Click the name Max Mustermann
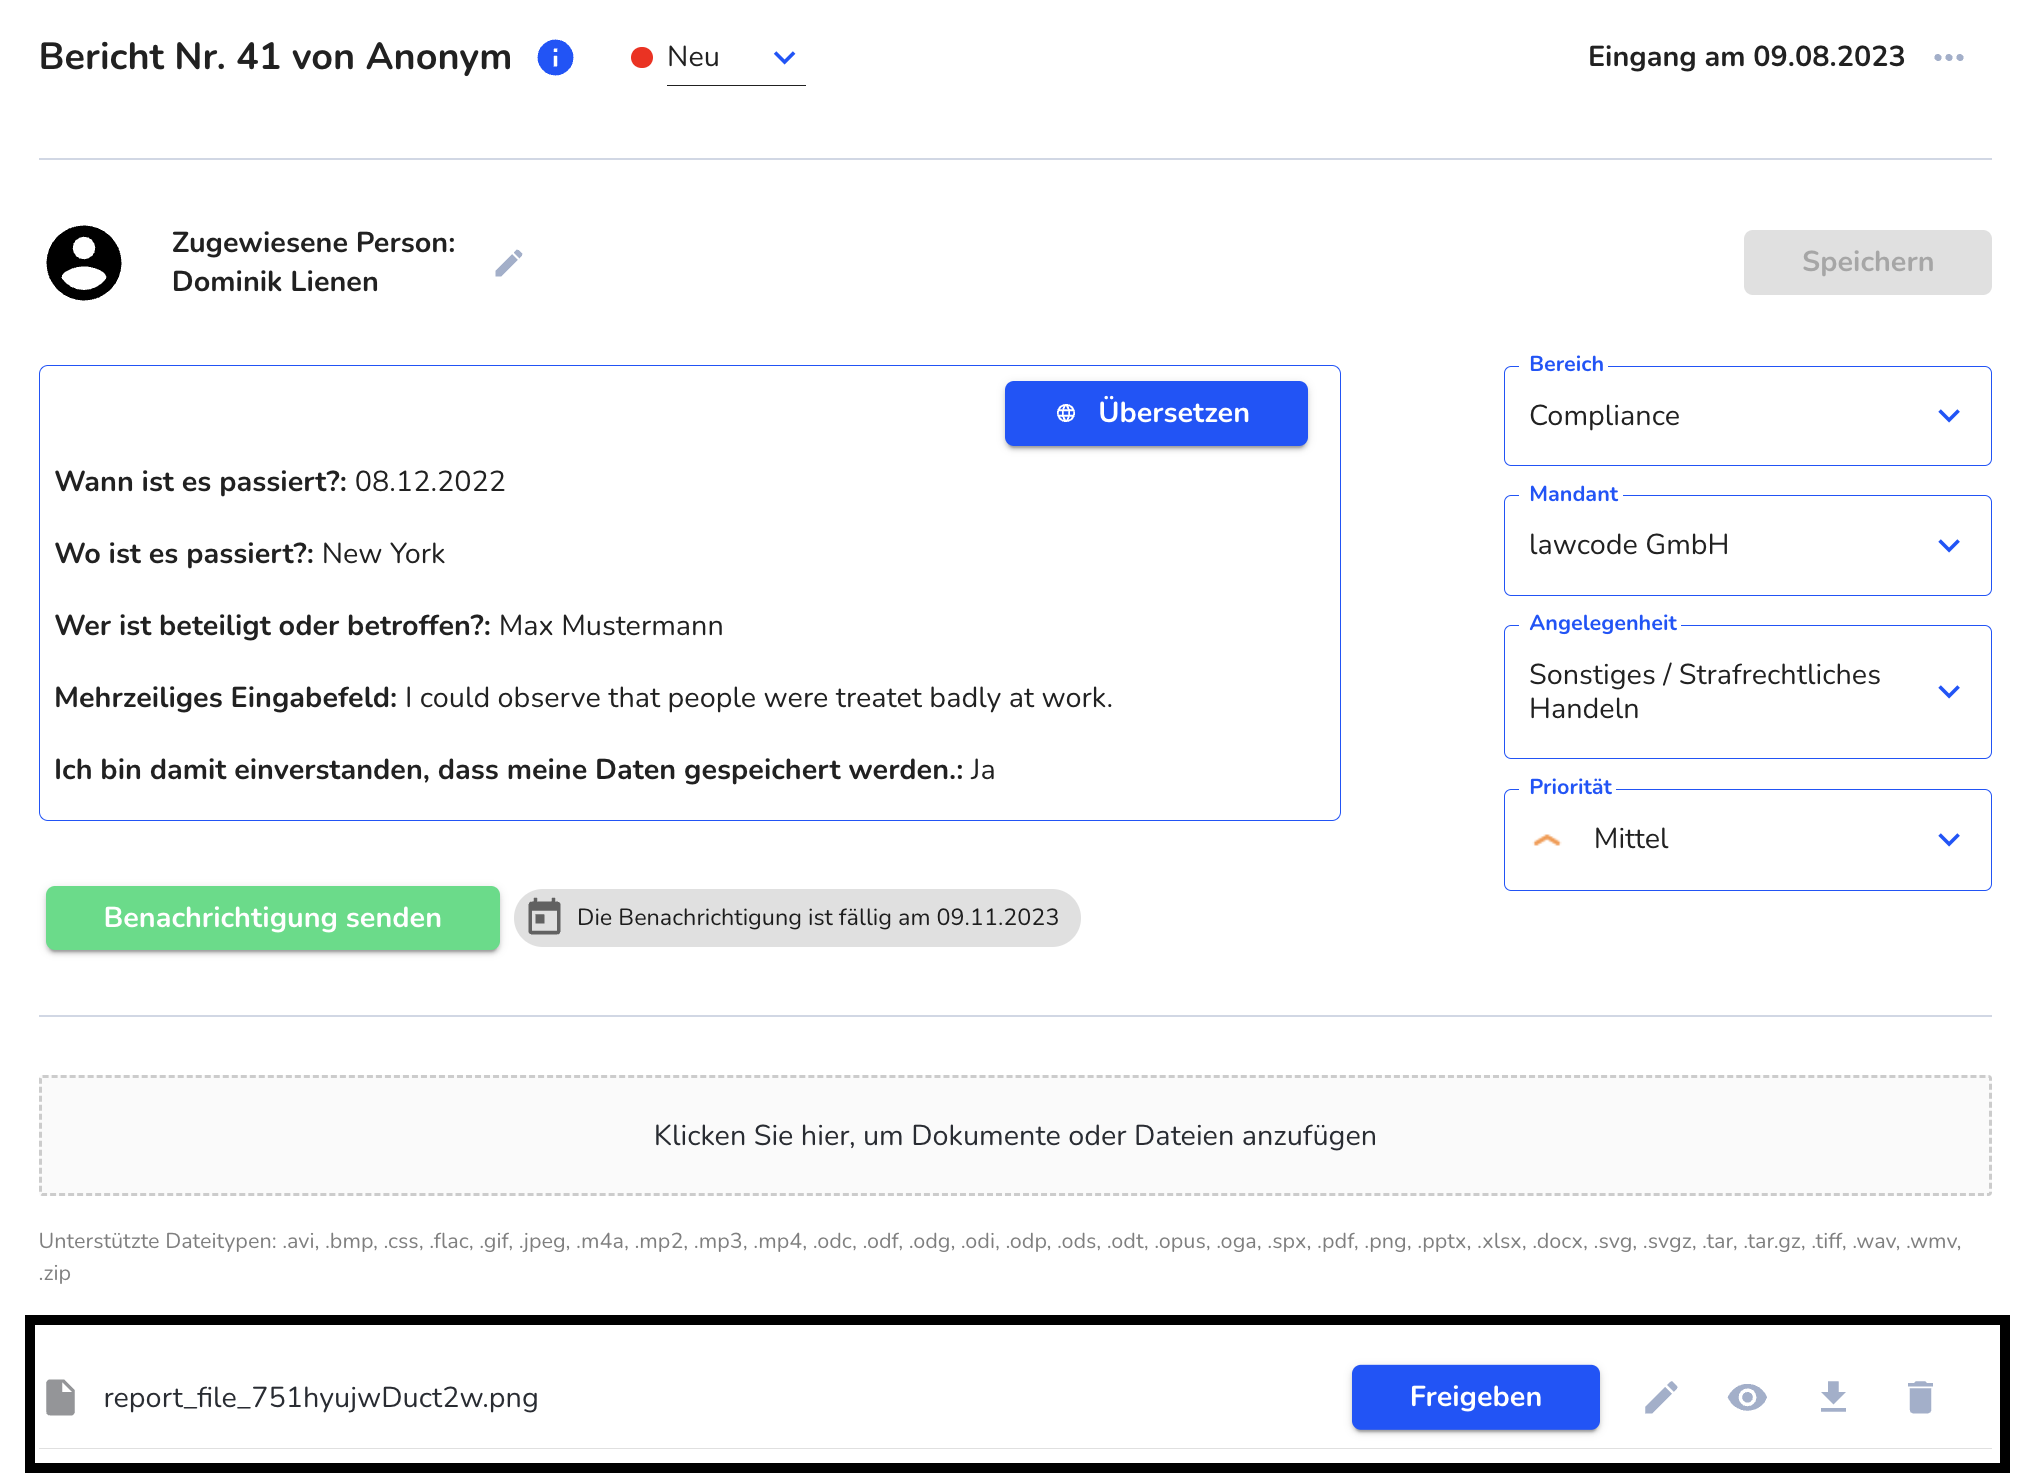Image resolution: width=2032 pixels, height=1480 pixels. click(611, 626)
